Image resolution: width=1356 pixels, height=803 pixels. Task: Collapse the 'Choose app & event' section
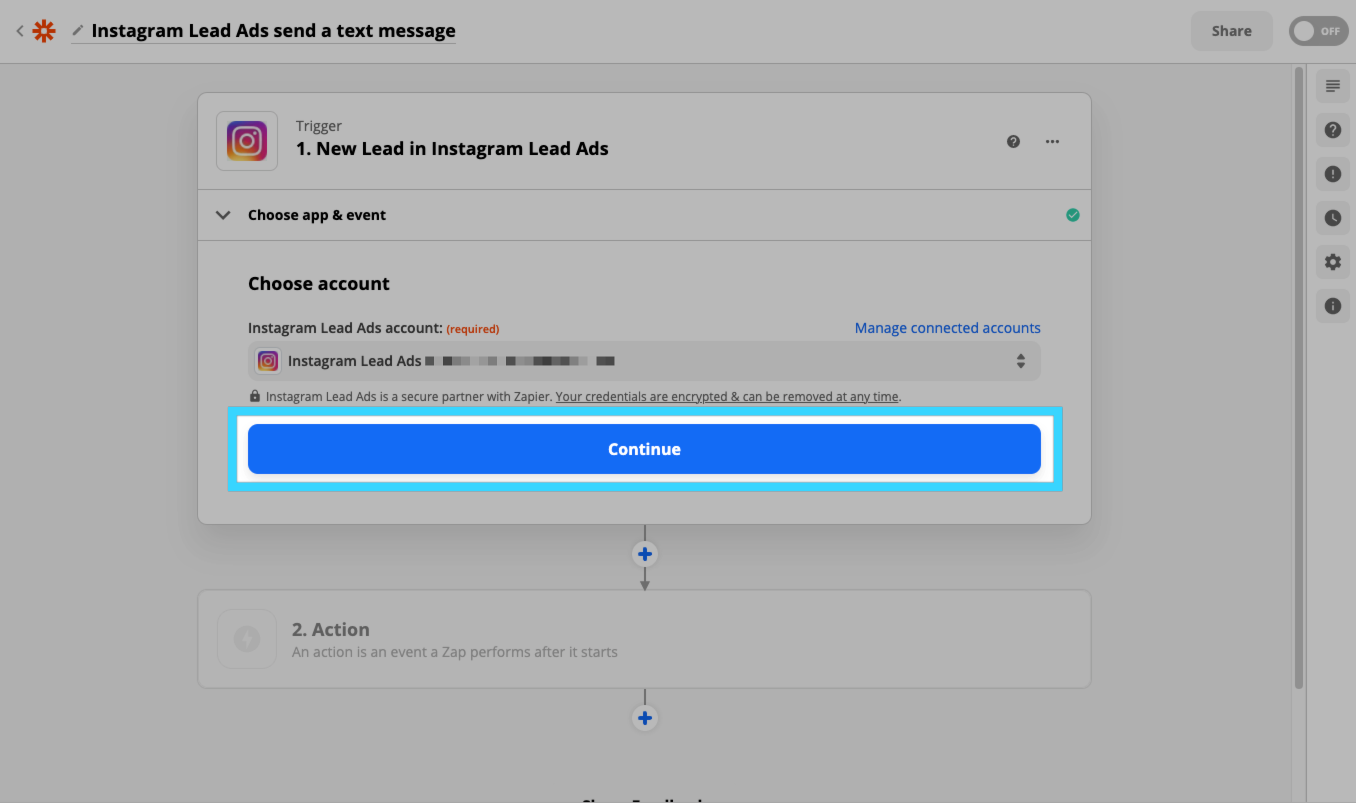tap(644, 215)
